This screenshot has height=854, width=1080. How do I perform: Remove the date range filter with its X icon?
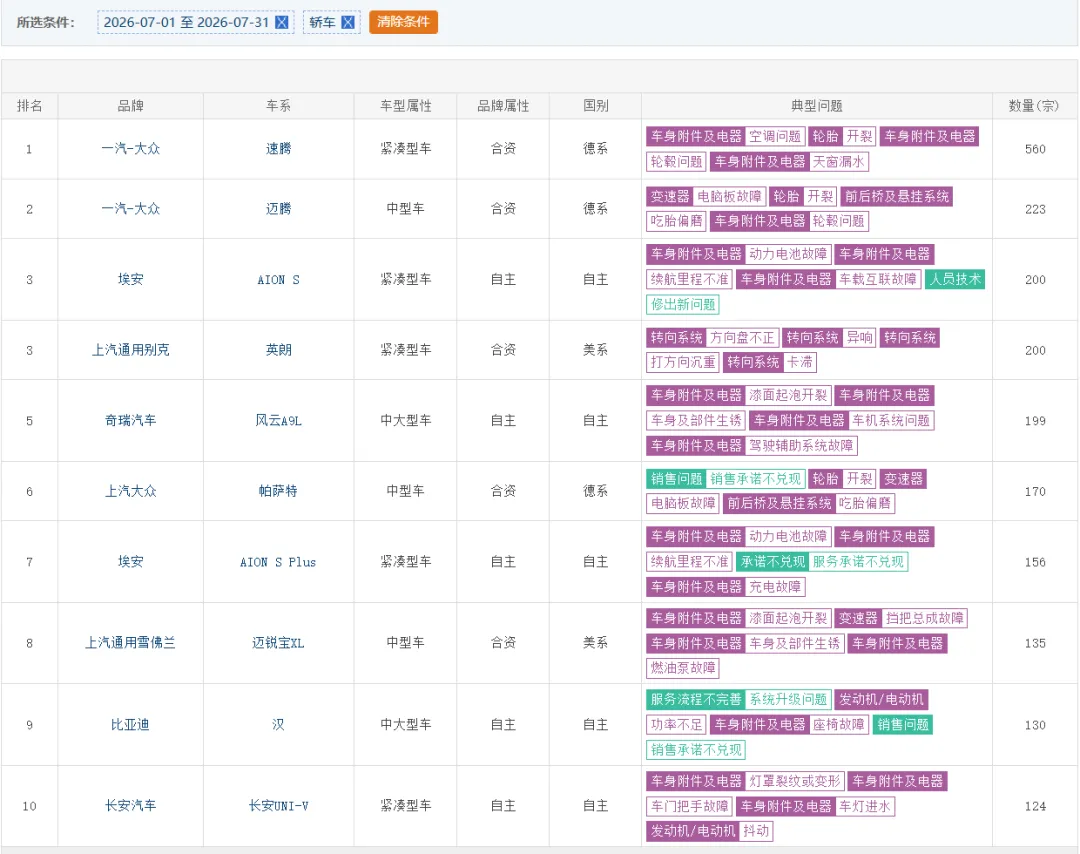[281, 22]
